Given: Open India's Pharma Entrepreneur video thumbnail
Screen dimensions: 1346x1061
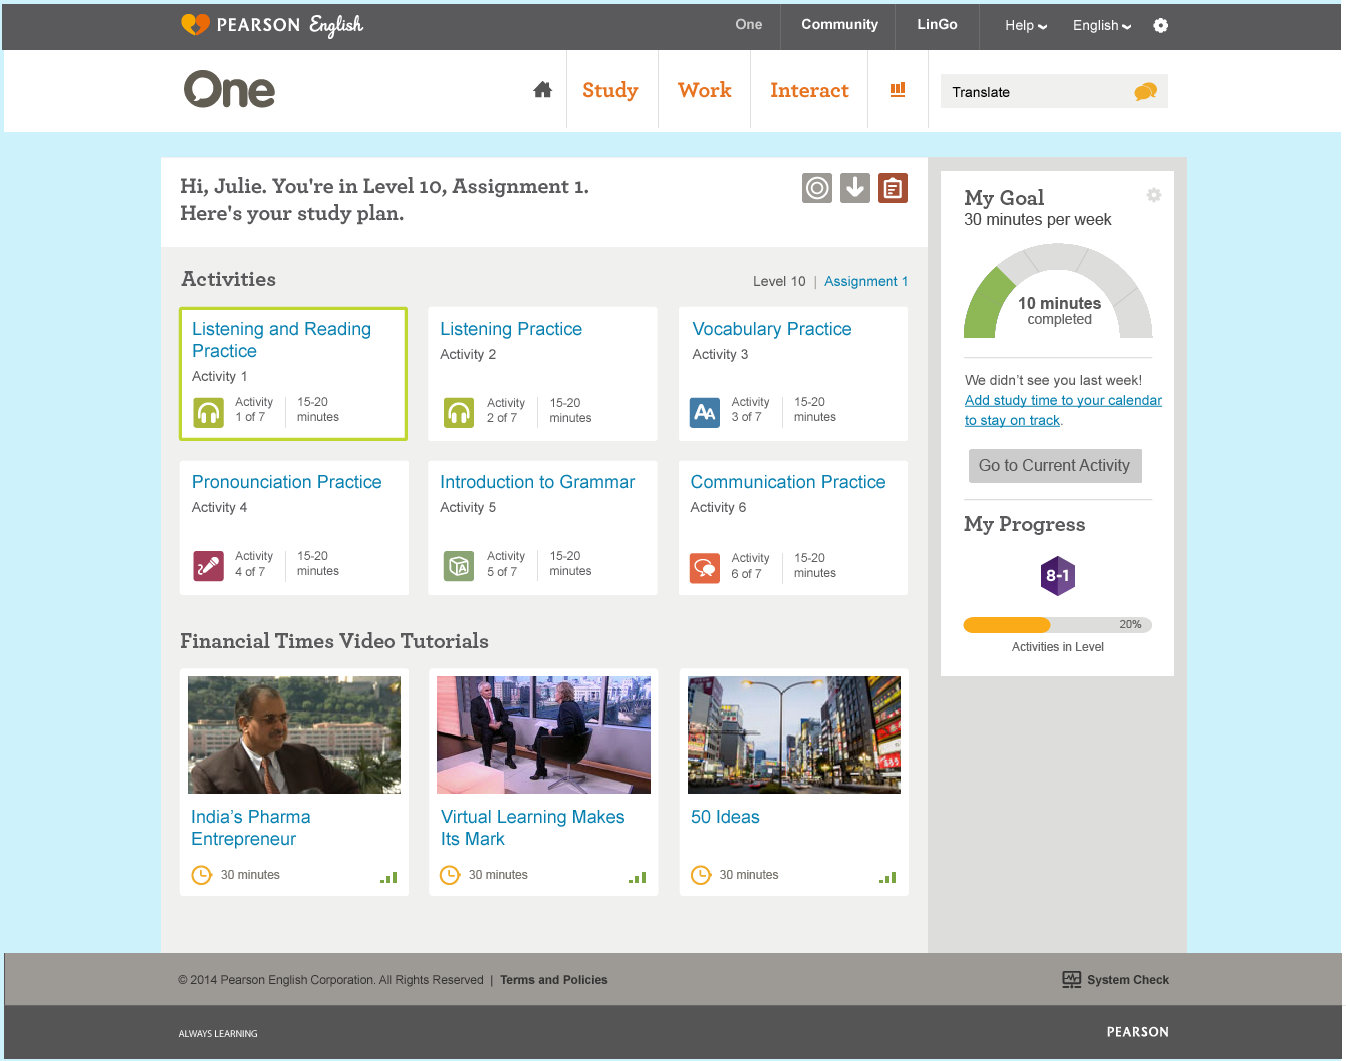Looking at the screenshot, I should point(294,735).
